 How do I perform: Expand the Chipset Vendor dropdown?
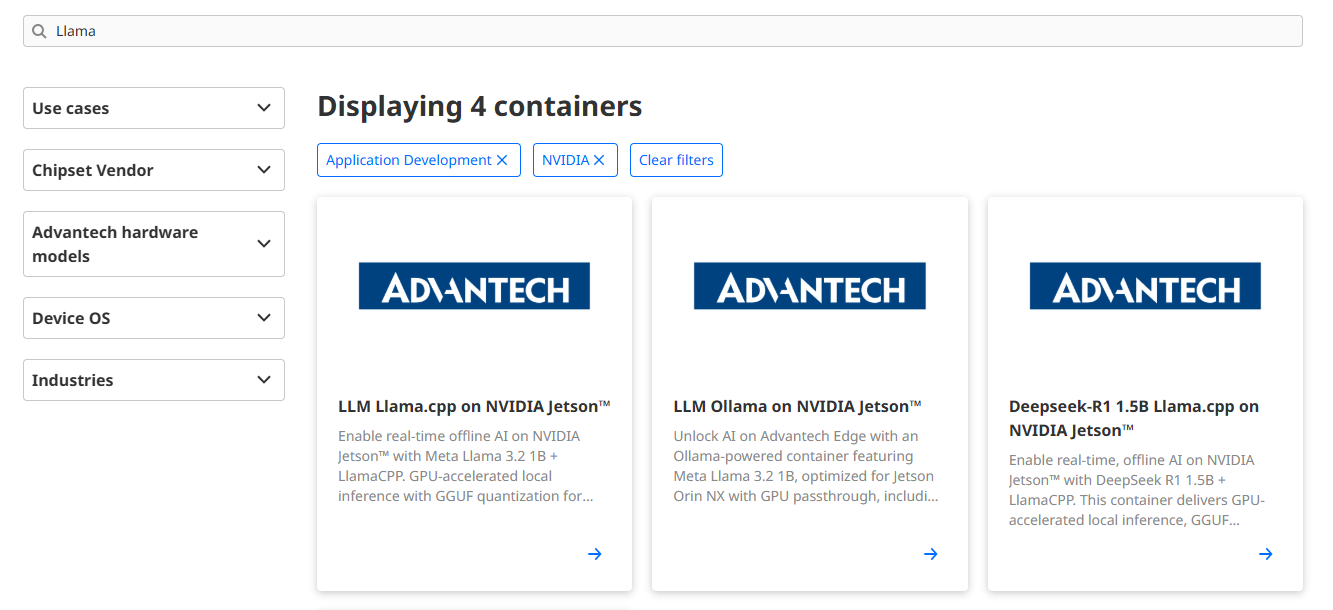[153, 170]
